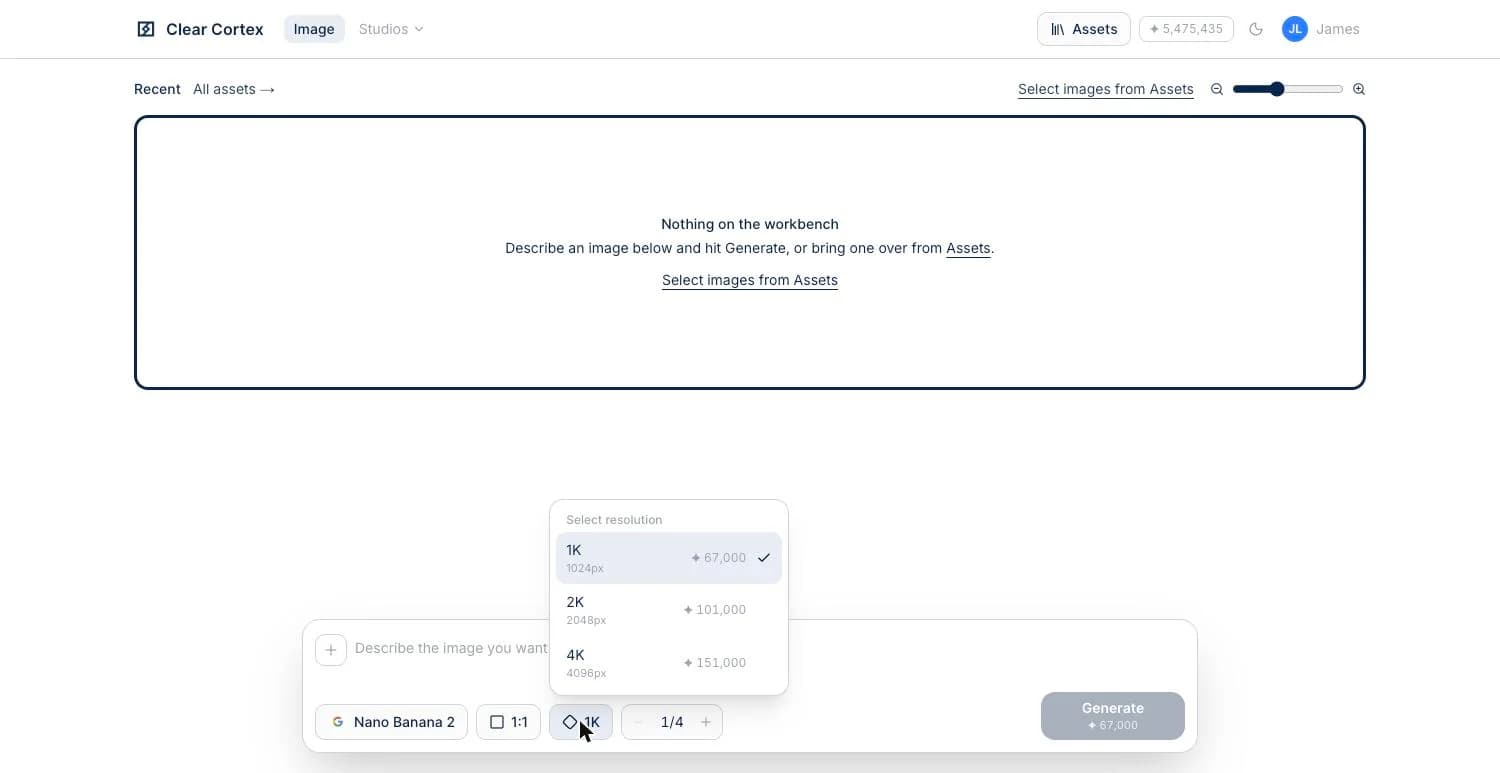Click the Clear Cortex logo icon

[146, 29]
